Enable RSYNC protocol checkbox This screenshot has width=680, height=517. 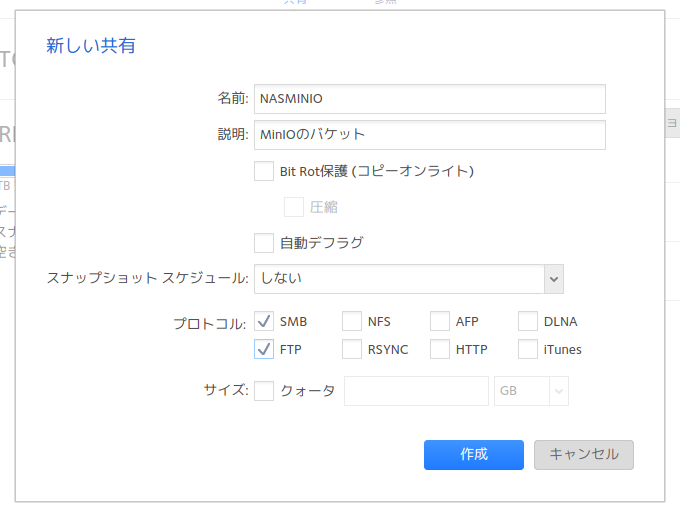pos(352,349)
